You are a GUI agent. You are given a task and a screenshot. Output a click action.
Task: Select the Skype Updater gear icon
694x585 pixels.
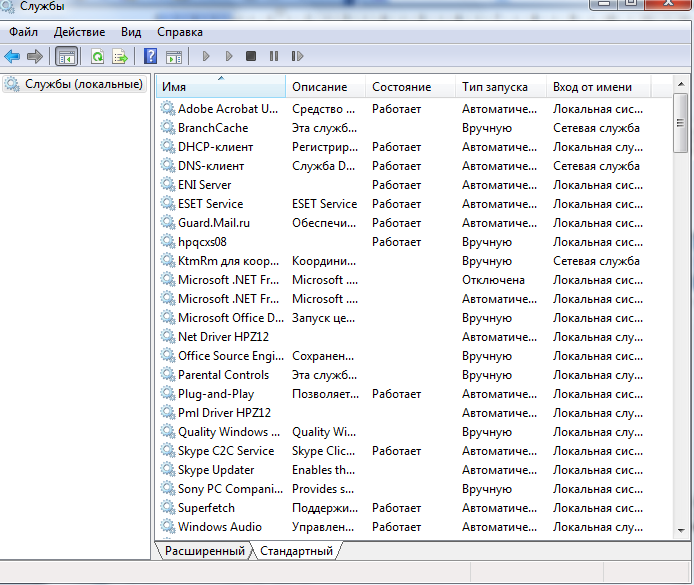168,470
